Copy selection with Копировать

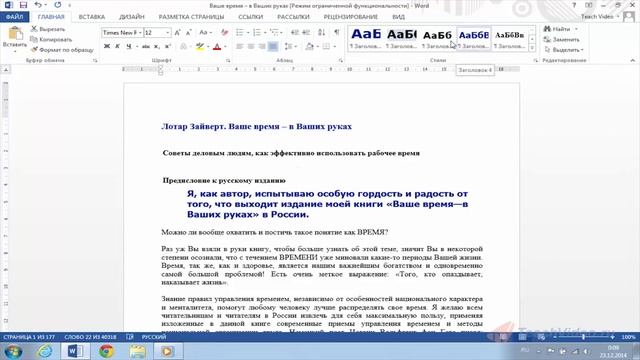point(51,40)
